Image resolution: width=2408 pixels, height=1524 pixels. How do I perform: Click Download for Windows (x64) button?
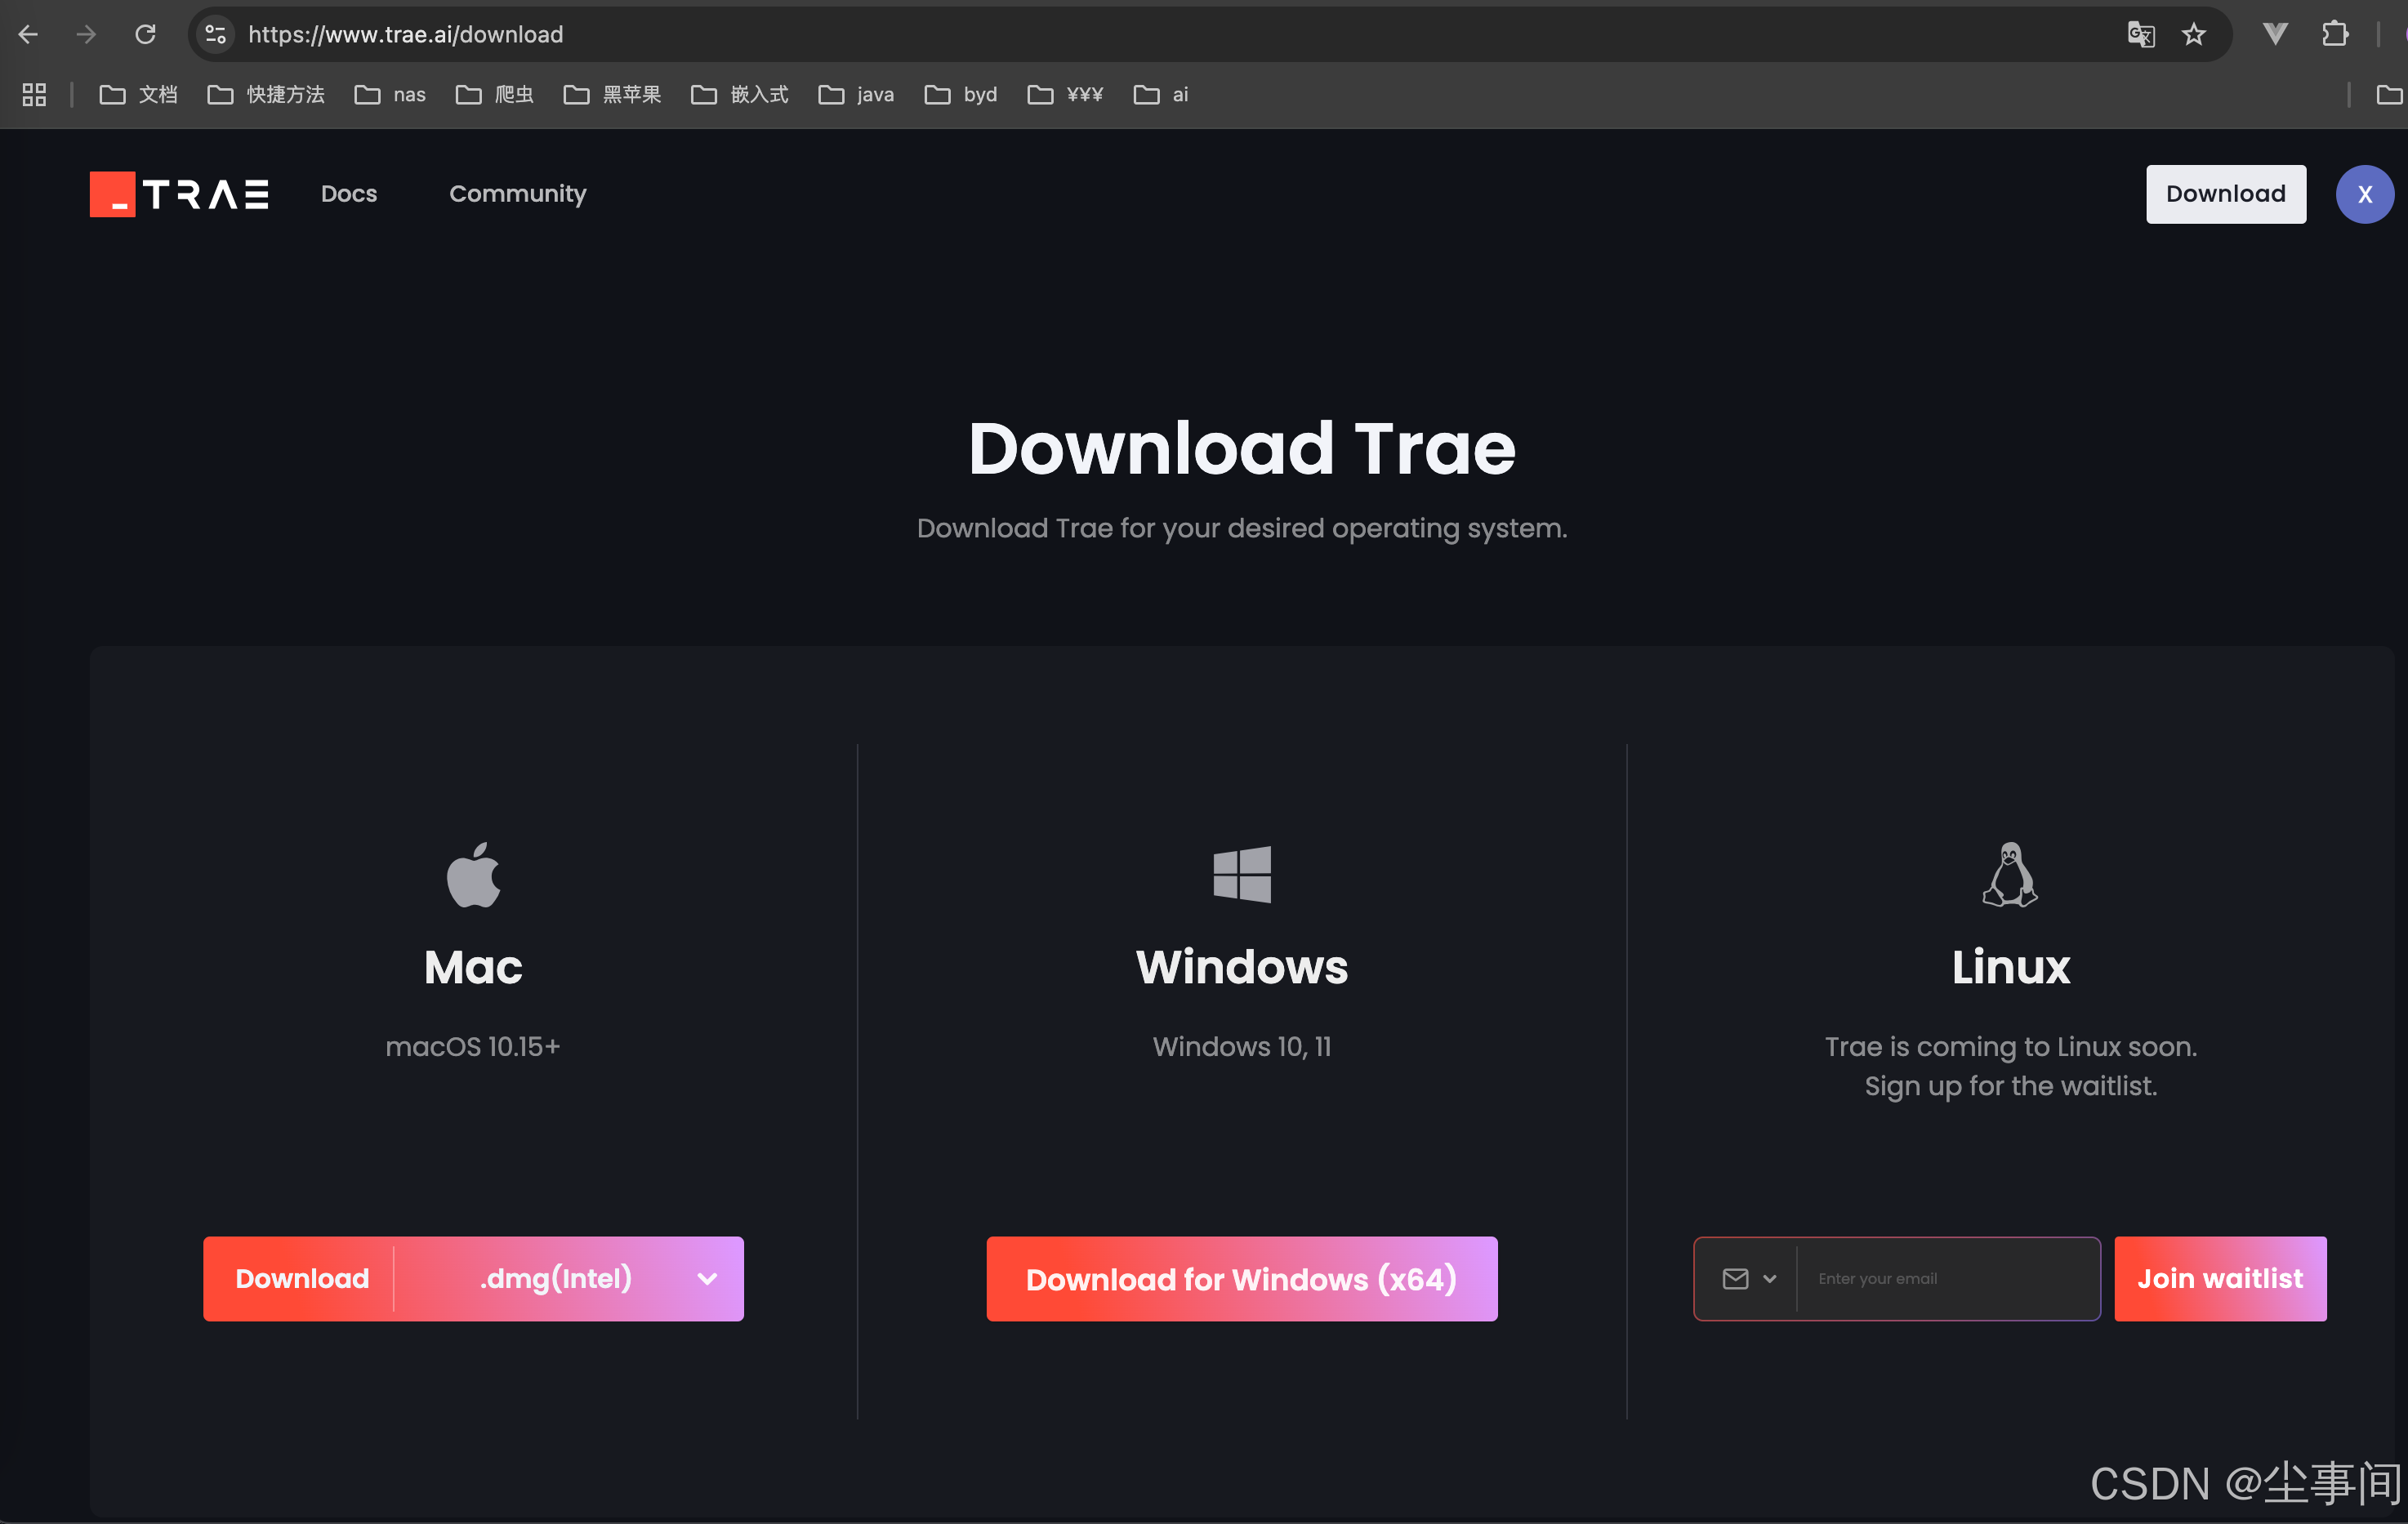click(1241, 1279)
